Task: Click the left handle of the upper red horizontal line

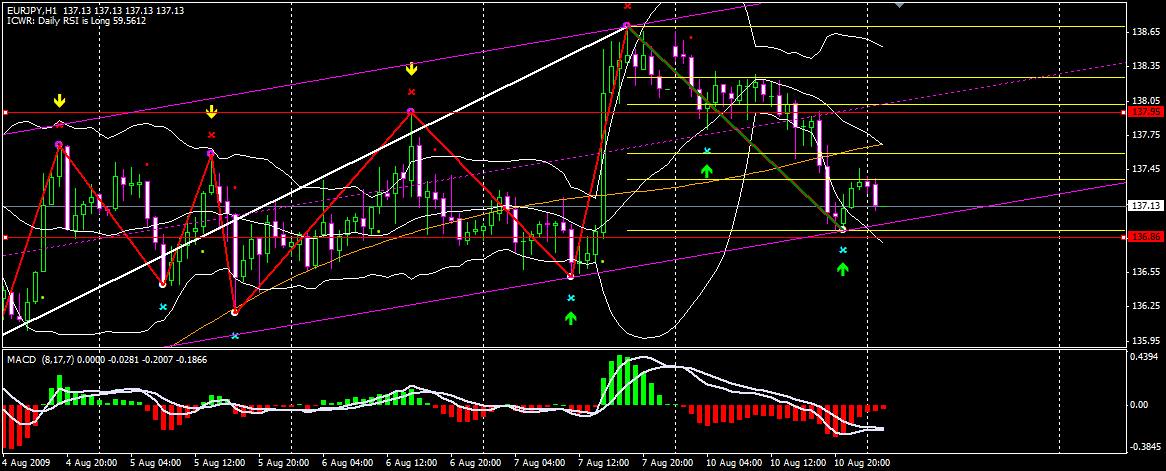Action: tap(4, 113)
